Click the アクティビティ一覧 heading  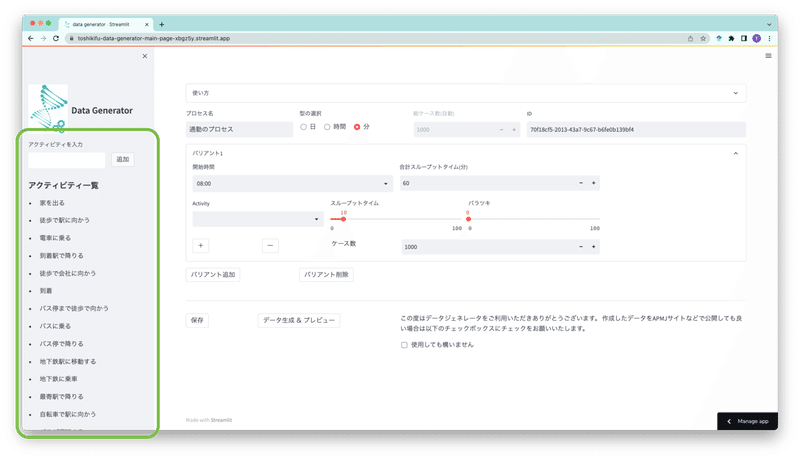click(x=64, y=186)
